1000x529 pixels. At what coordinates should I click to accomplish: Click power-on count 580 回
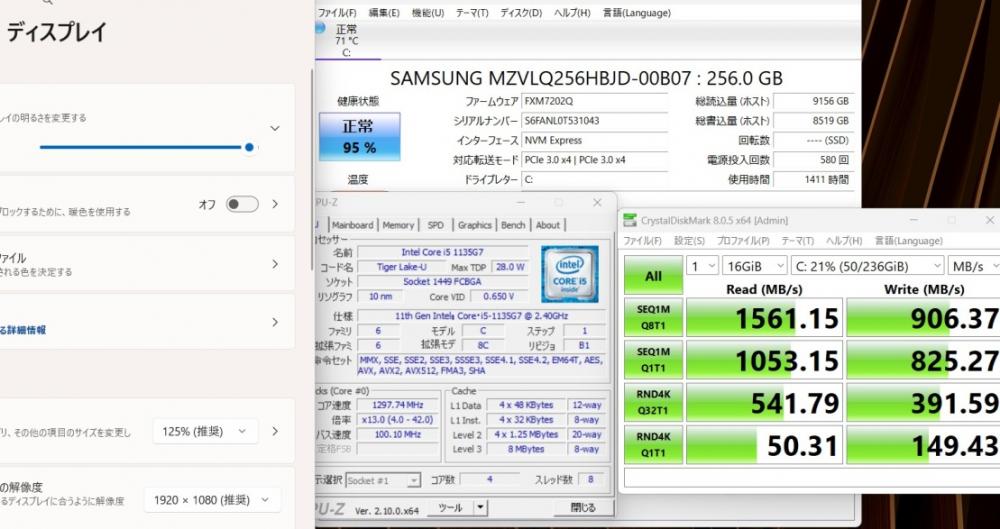coord(813,160)
